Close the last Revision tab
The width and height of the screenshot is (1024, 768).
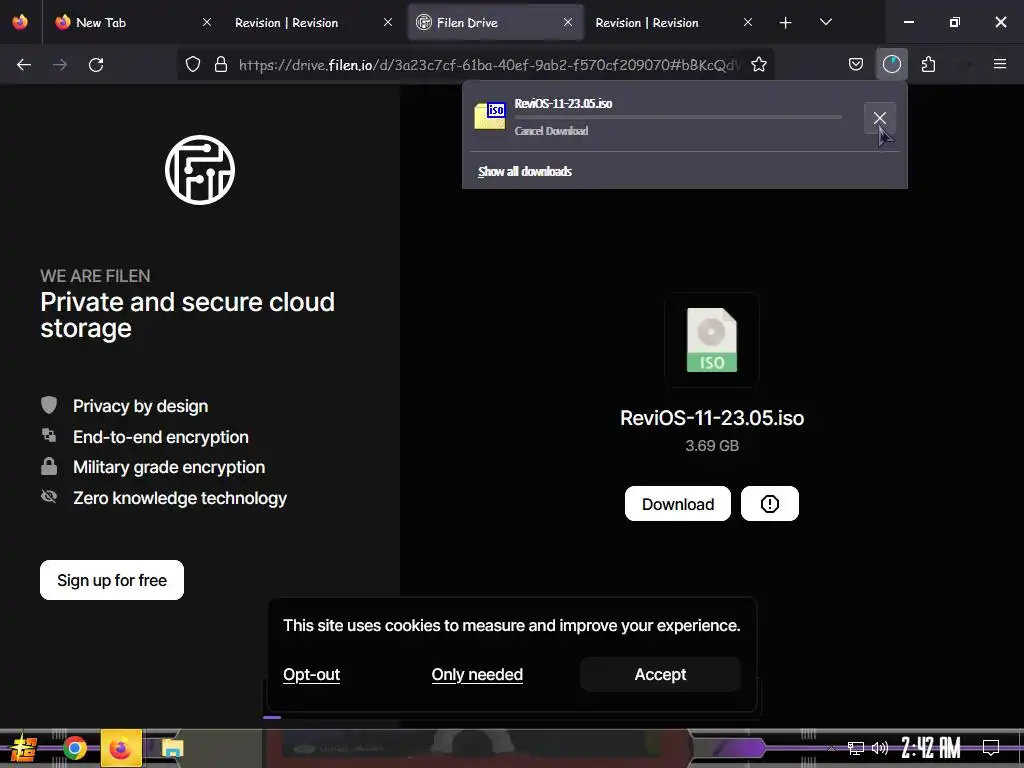[x=748, y=22]
